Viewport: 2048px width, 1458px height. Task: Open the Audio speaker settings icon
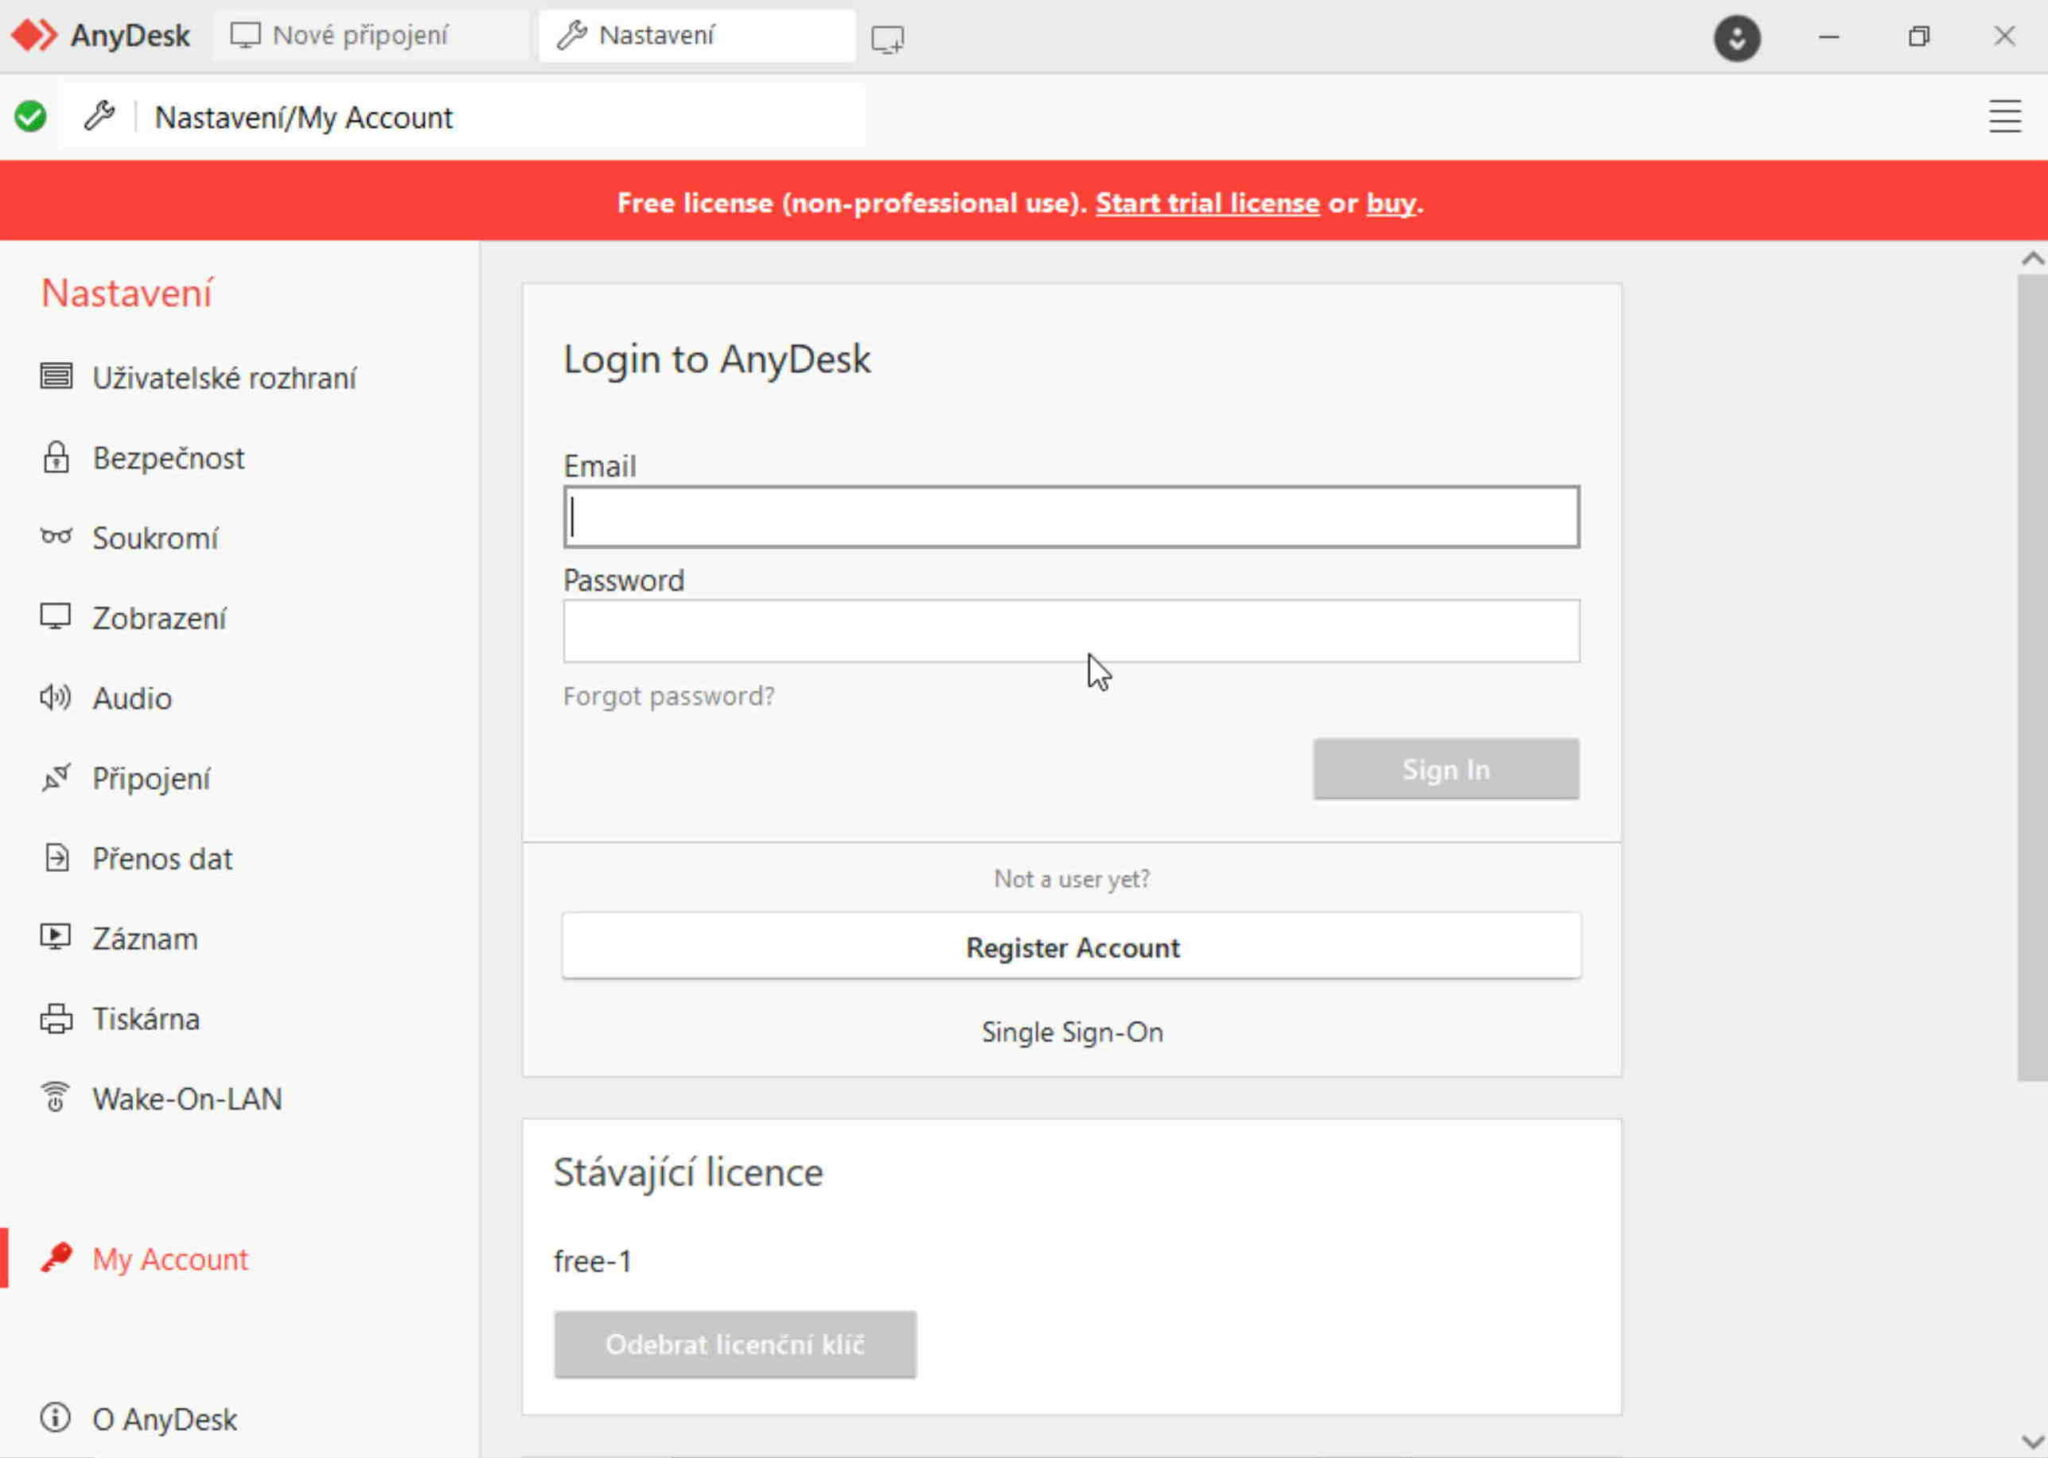(x=55, y=698)
